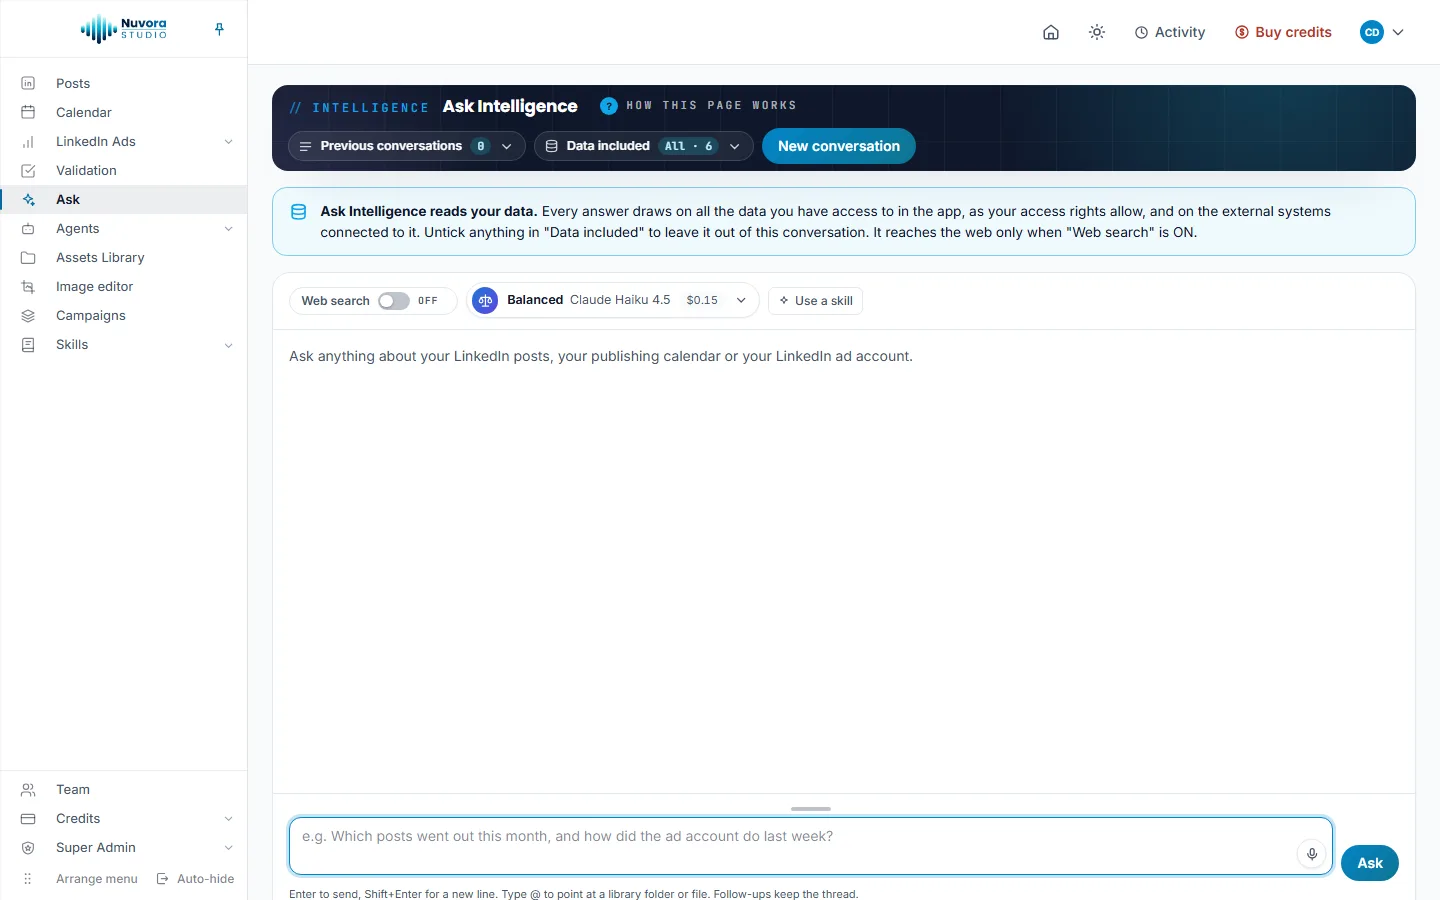This screenshot has width=1440, height=900.
Task: Go to the Campaigns page
Action: pyautogui.click(x=124, y=315)
